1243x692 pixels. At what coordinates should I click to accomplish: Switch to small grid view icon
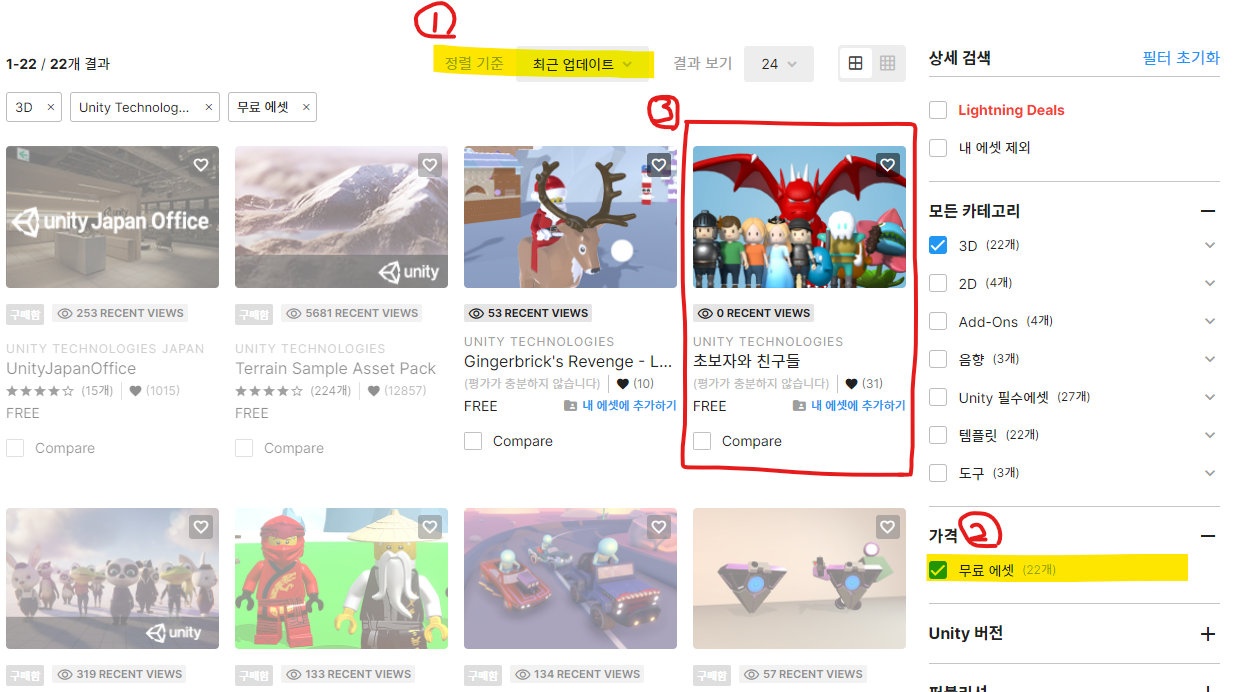click(x=888, y=63)
